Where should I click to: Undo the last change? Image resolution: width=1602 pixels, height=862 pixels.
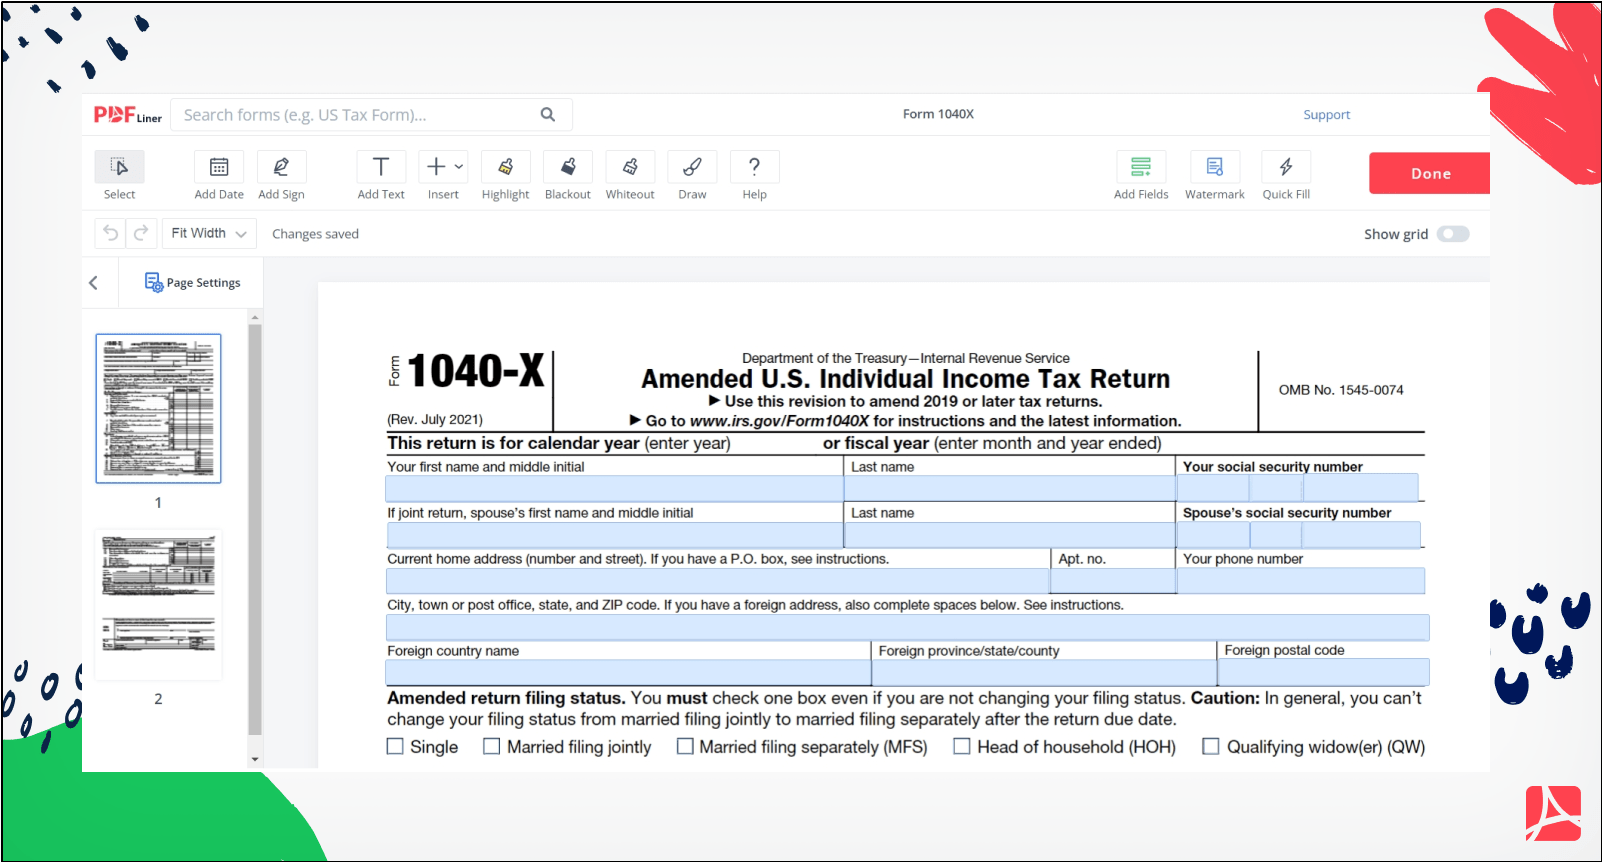tap(111, 233)
